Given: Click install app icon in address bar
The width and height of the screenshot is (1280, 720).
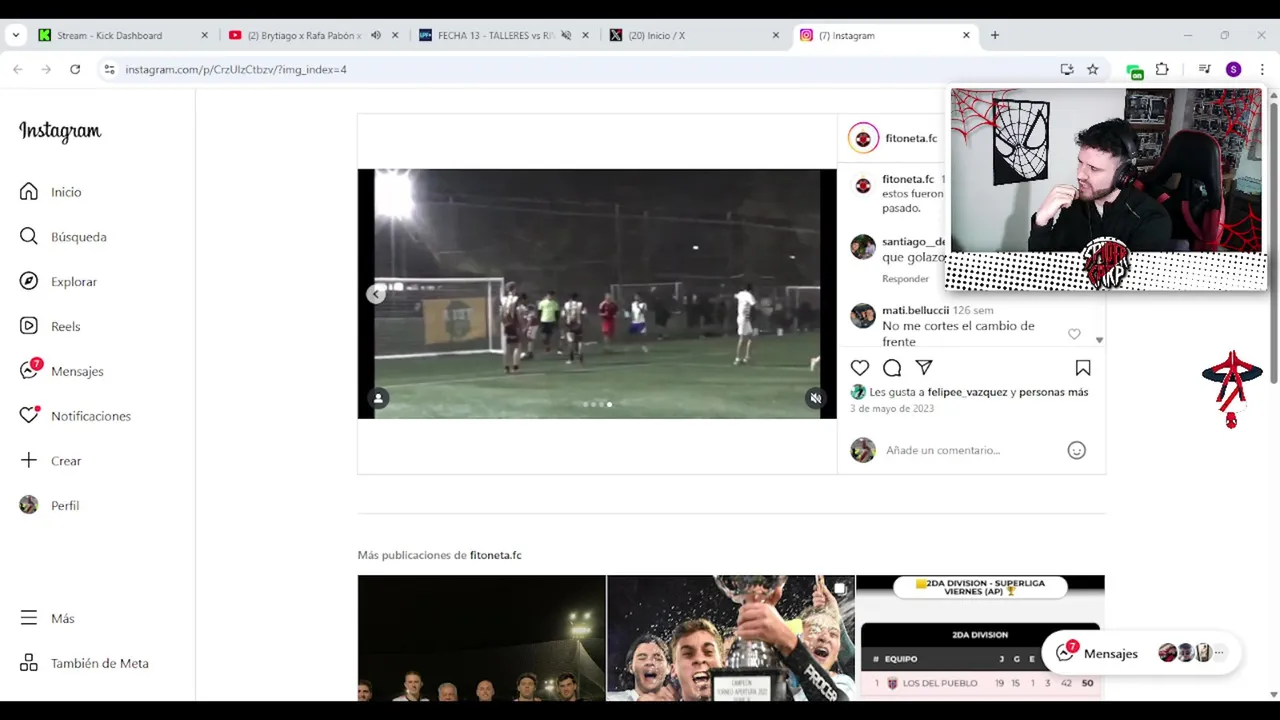Looking at the screenshot, I should point(1067,69).
